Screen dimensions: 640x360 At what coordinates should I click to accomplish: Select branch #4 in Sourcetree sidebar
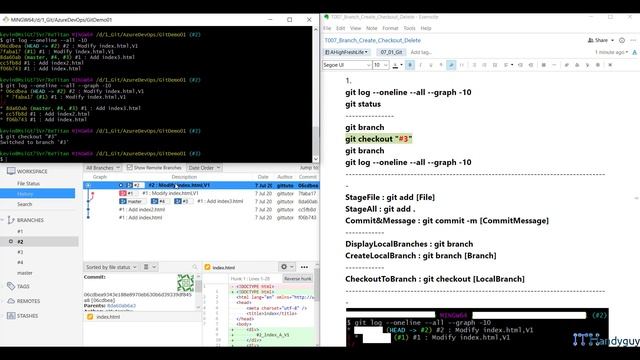20,262
